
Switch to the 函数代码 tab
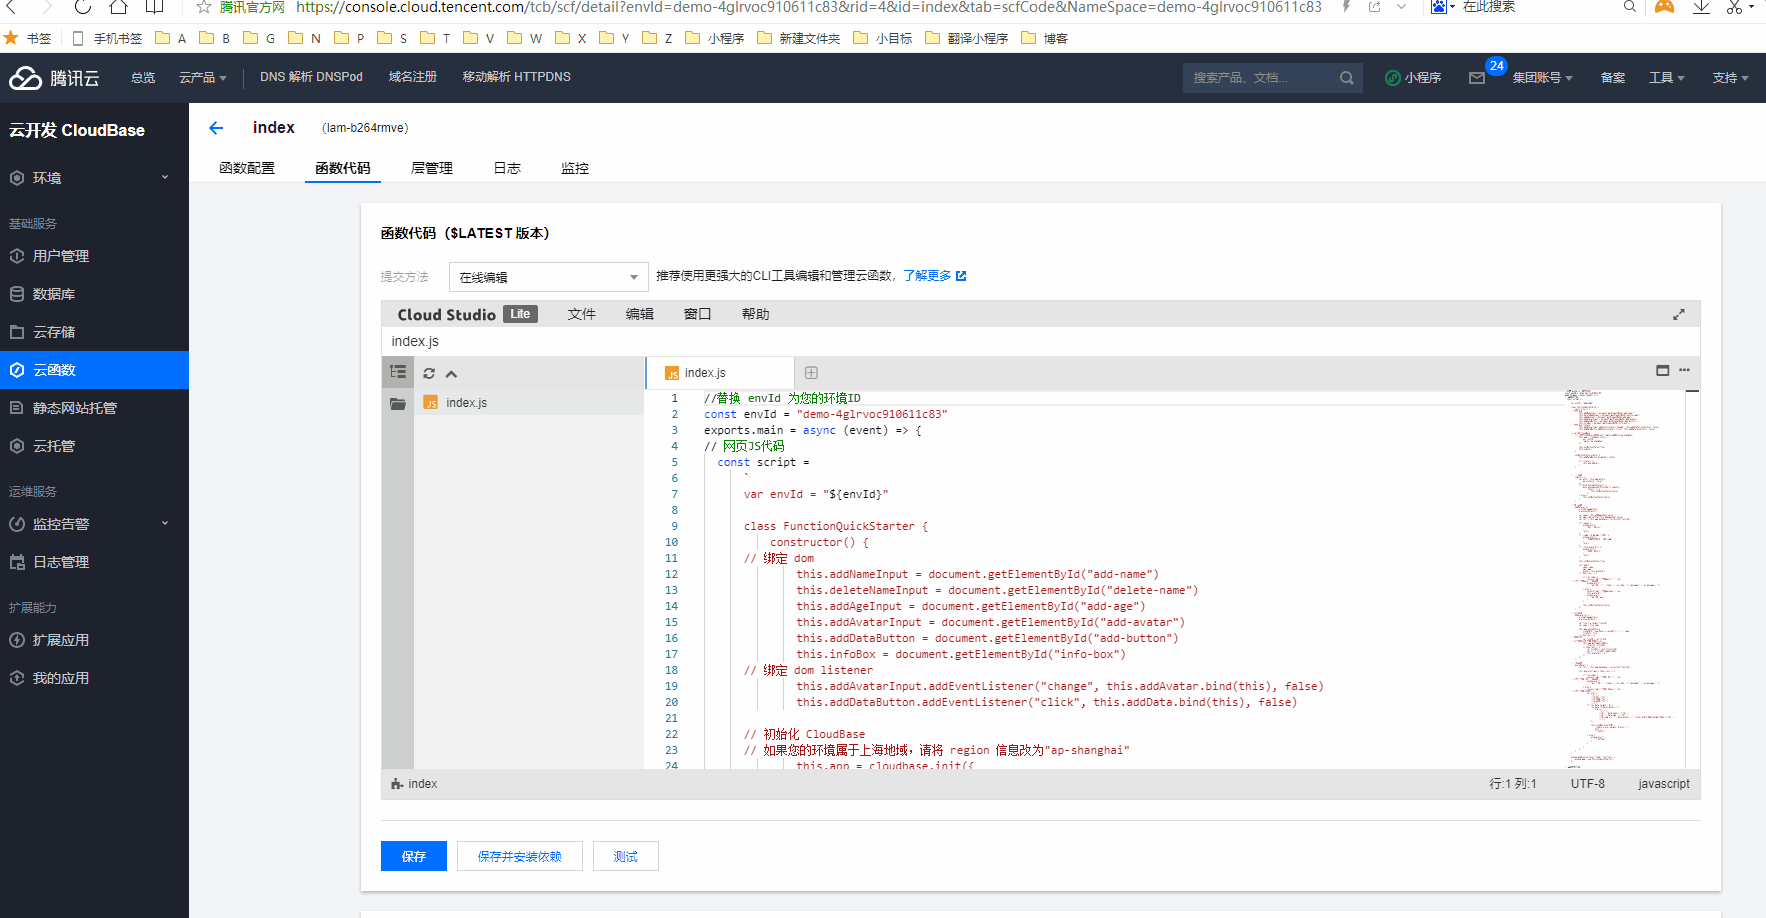[x=343, y=168]
